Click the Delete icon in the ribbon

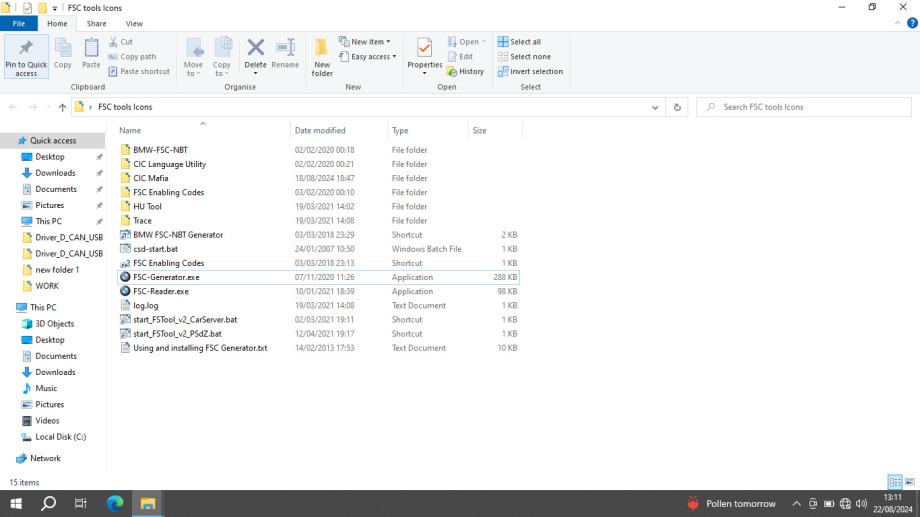255,56
